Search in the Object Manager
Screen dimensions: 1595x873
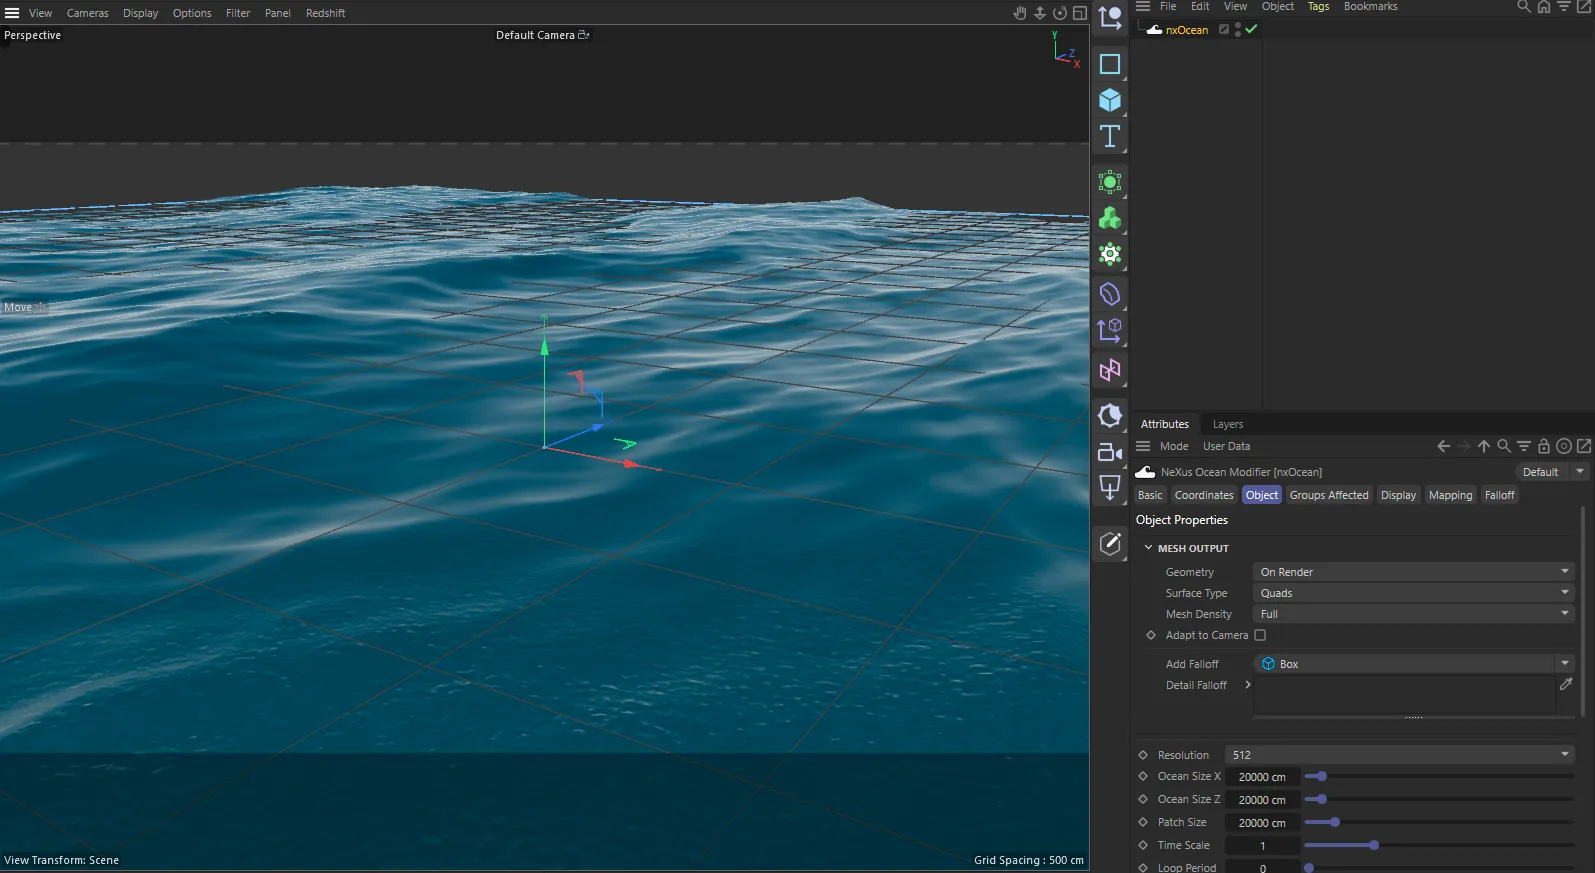(1524, 6)
